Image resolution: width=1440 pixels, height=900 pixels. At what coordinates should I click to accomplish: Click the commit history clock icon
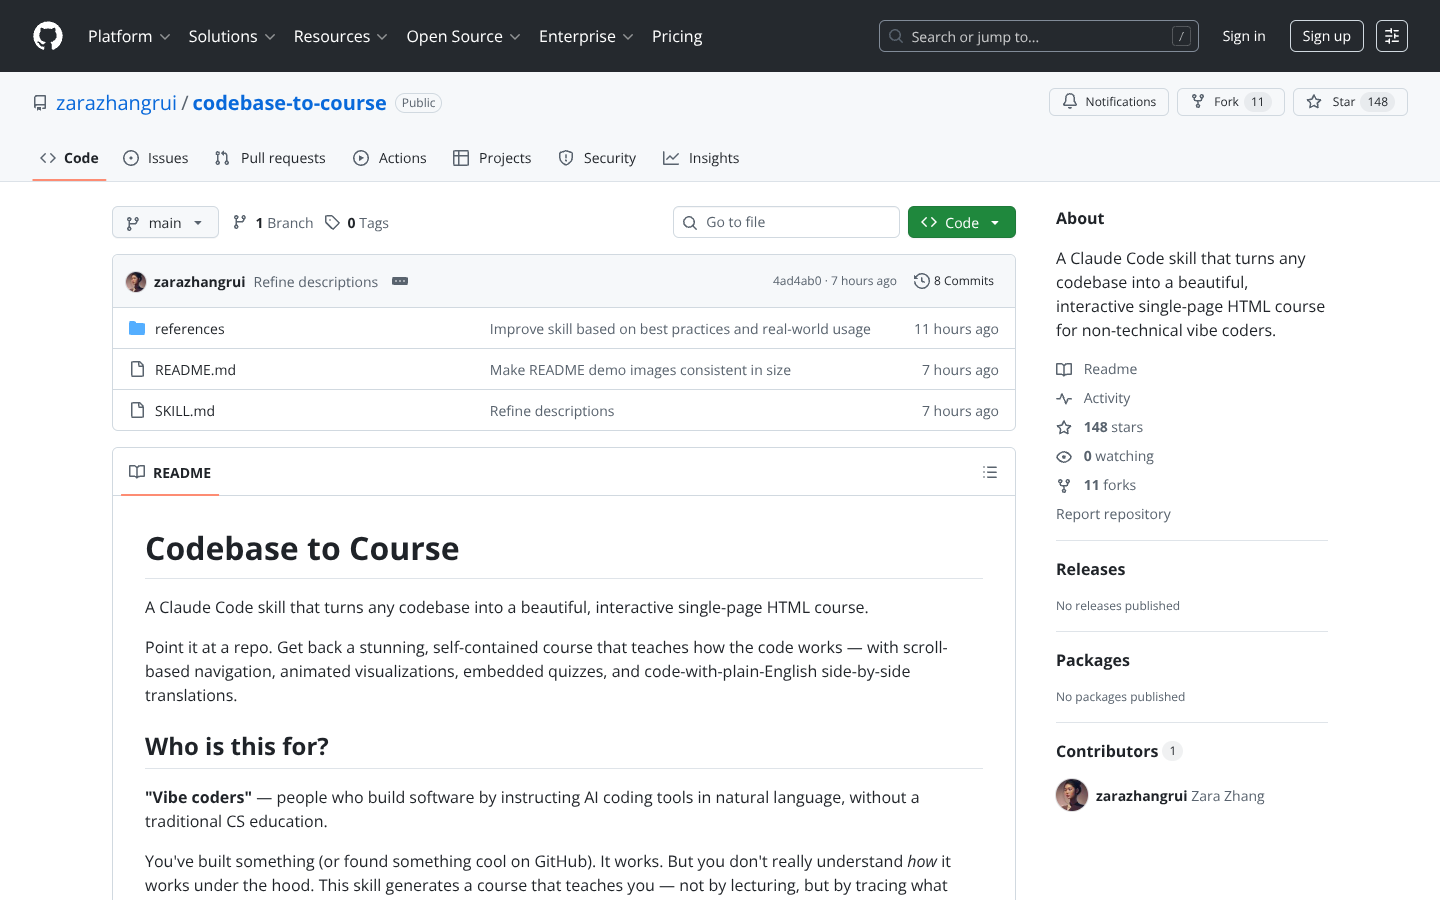[x=921, y=281]
